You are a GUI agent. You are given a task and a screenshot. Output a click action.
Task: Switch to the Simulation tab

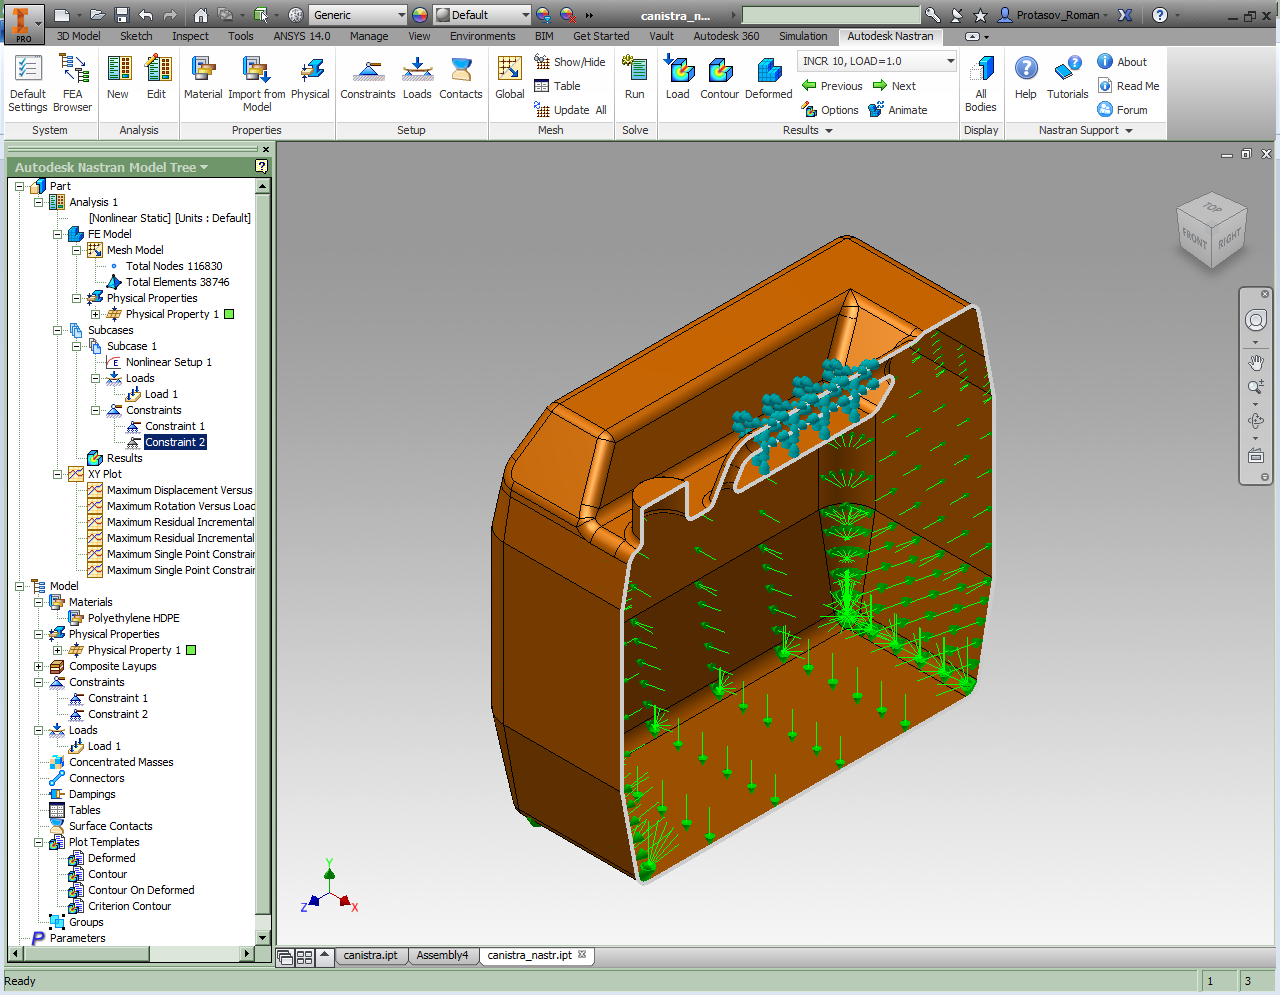803,36
